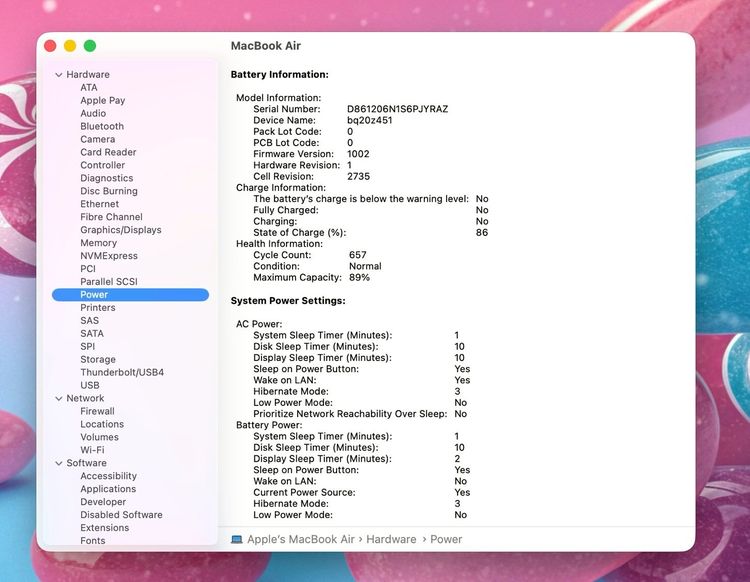Screen dimensions: 750x582
Task: Click the Firmware Version value 1002
Action: pyautogui.click(x=358, y=154)
